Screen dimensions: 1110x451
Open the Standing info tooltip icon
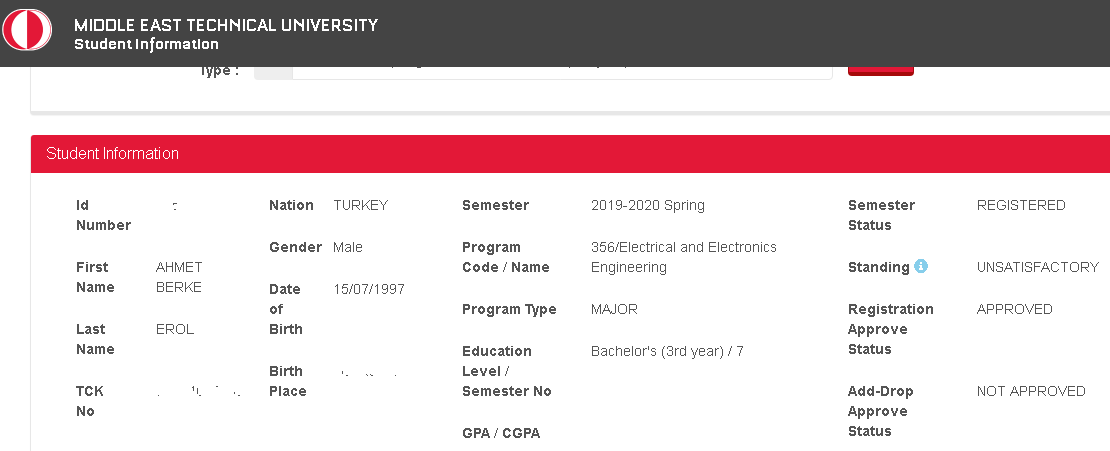click(x=920, y=266)
